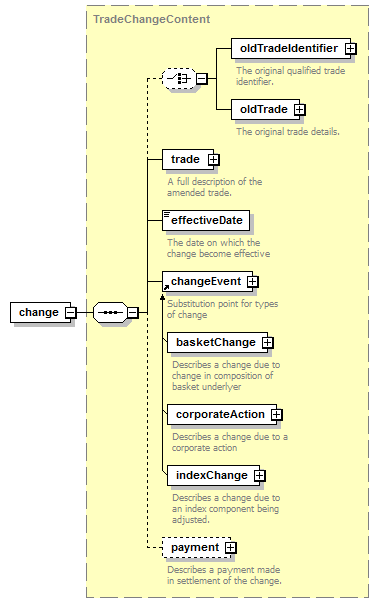Screen dimensions: 379x603
Task: Expand the oldTrade plus box
Action: tap(299, 110)
